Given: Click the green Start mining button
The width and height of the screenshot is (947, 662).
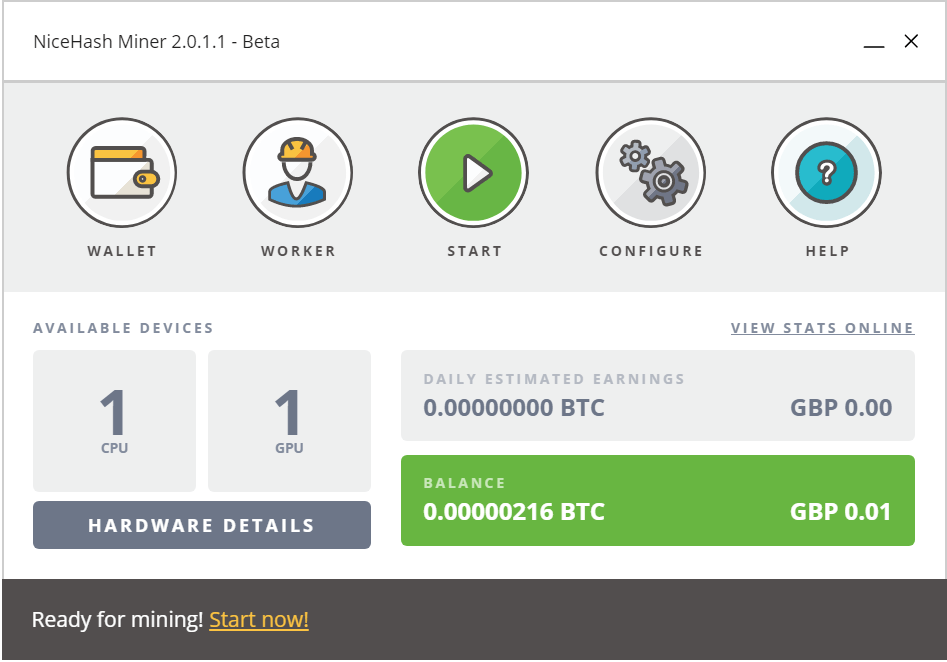Looking at the screenshot, I should [x=474, y=173].
